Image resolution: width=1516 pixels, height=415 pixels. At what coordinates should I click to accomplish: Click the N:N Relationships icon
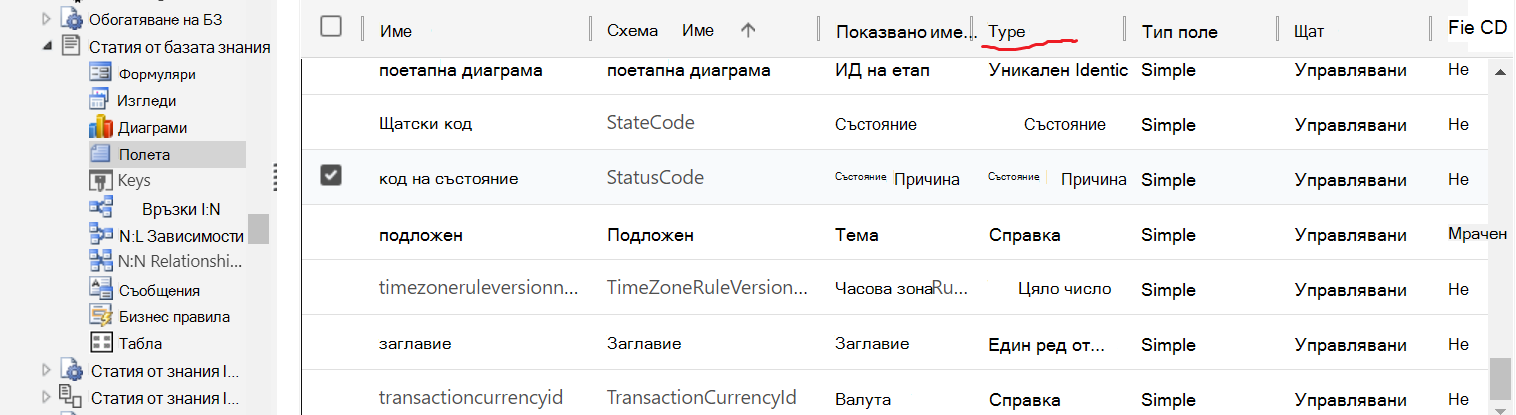100,261
